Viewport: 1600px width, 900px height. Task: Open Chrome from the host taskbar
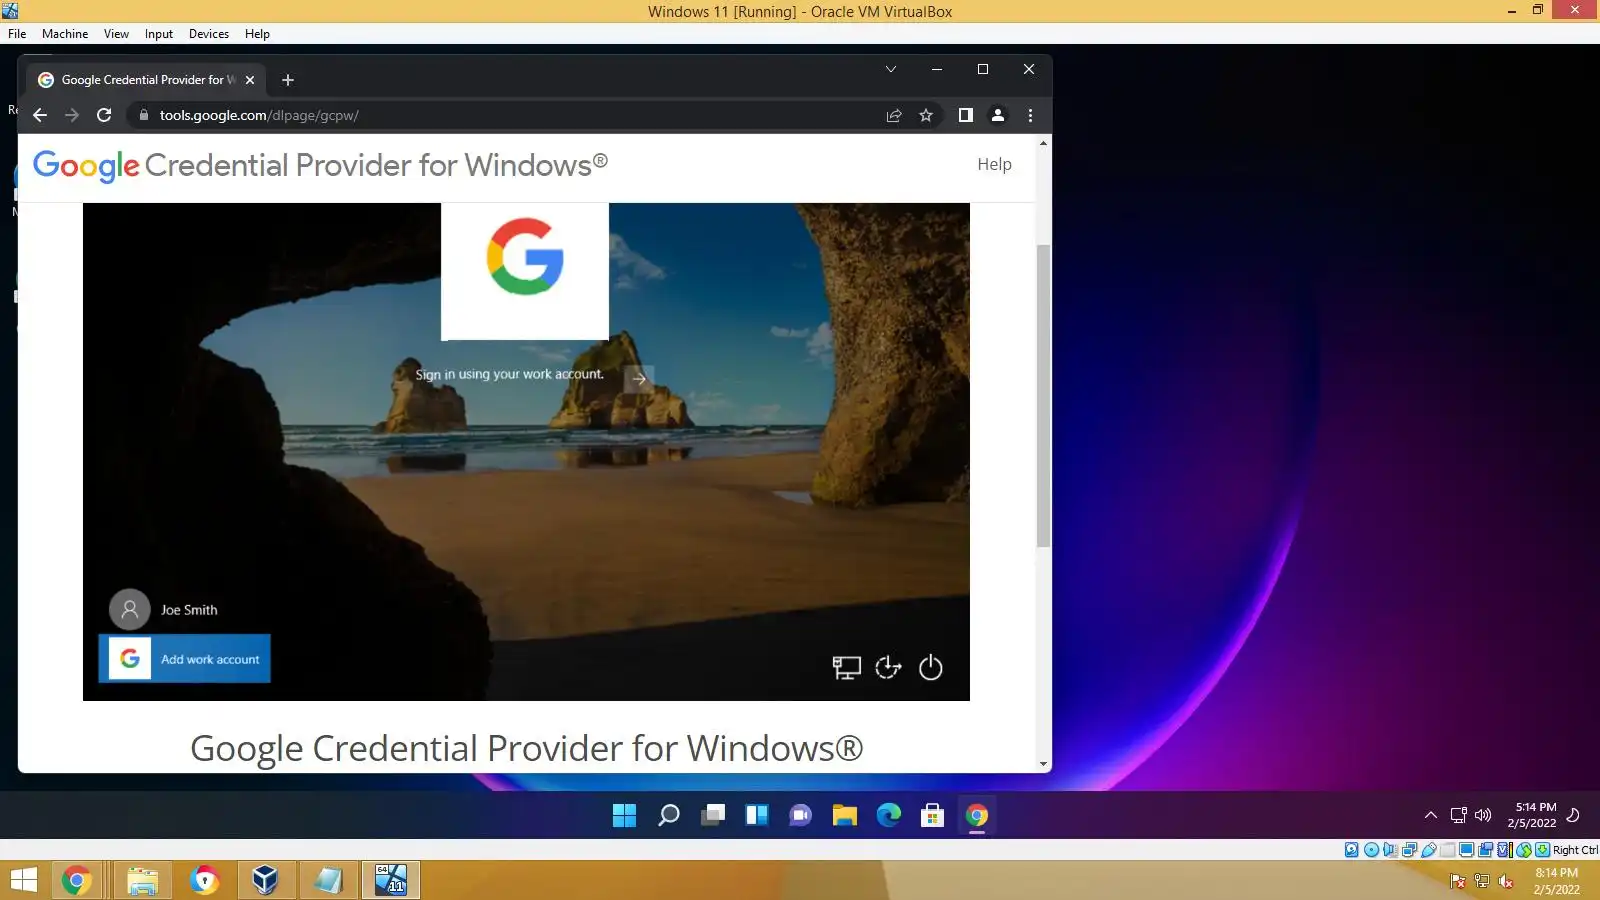coord(76,881)
